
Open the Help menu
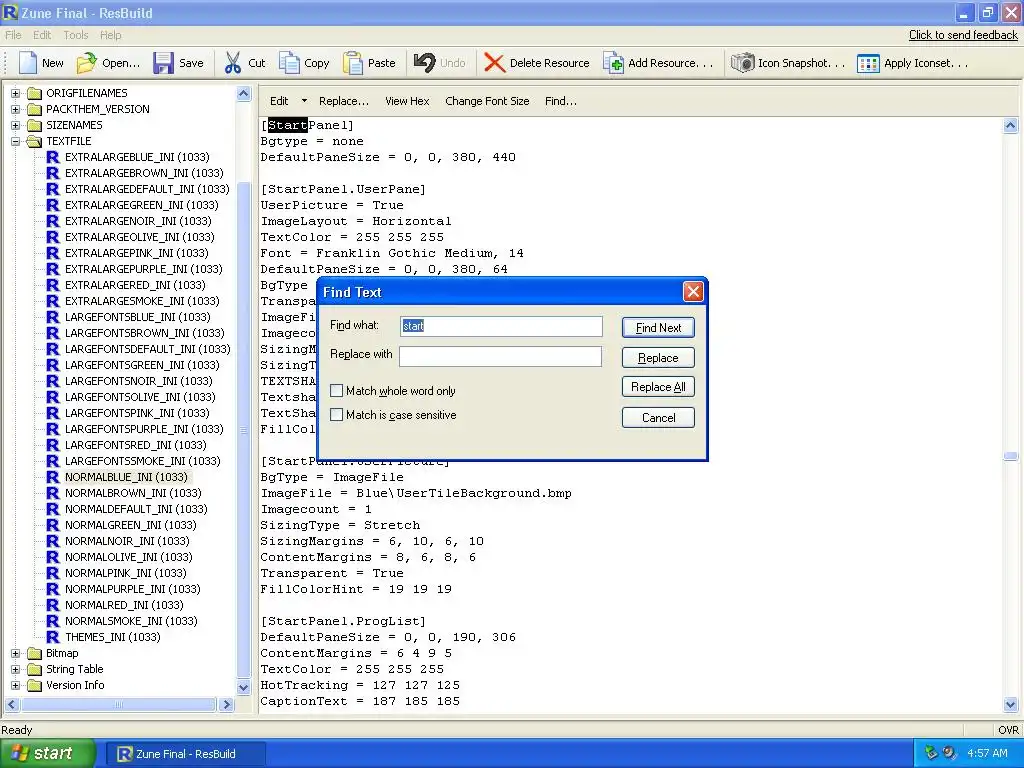[x=110, y=35]
